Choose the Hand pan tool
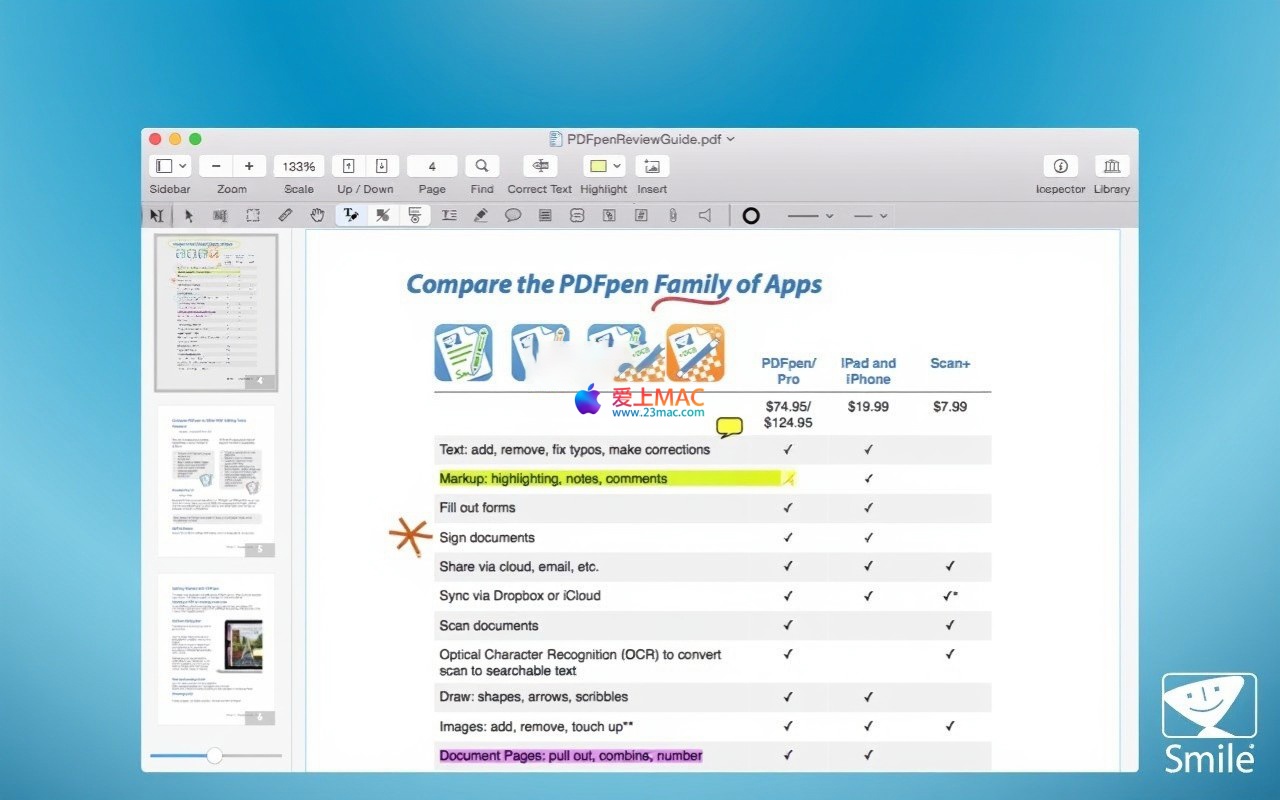This screenshot has height=800, width=1280. [x=317, y=215]
